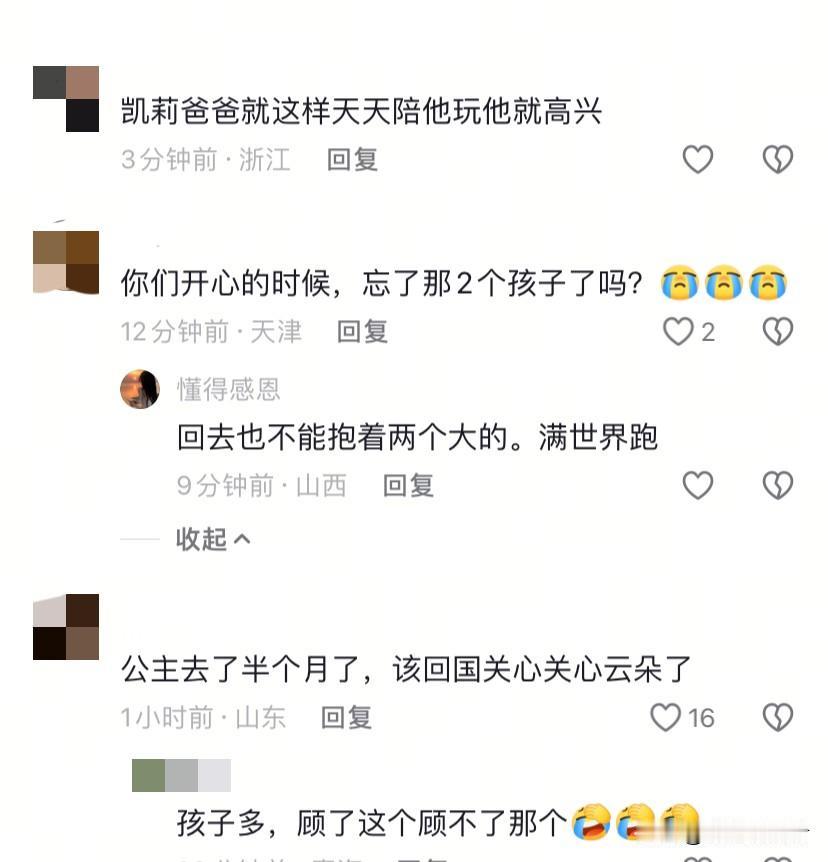Open avatar of the 公主去了半个月 commenter
This screenshot has width=828, height=862.
66,627
